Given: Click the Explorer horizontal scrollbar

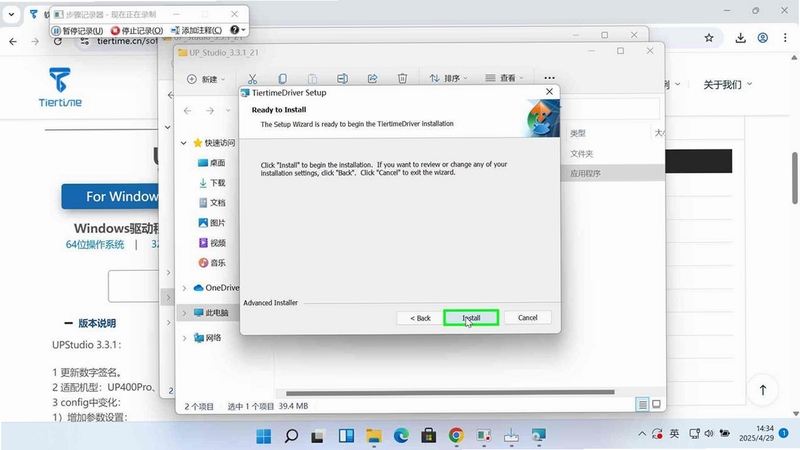Looking at the screenshot, I should 450,392.
